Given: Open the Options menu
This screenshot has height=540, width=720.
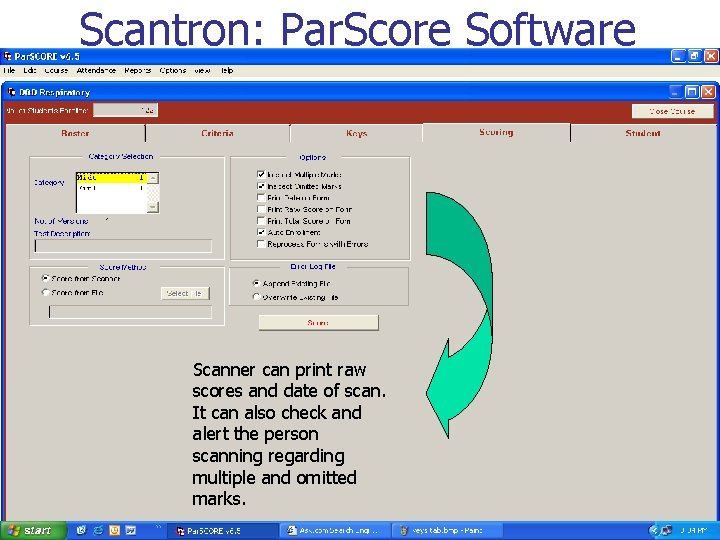Looking at the screenshot, I should tap(173, 71).
